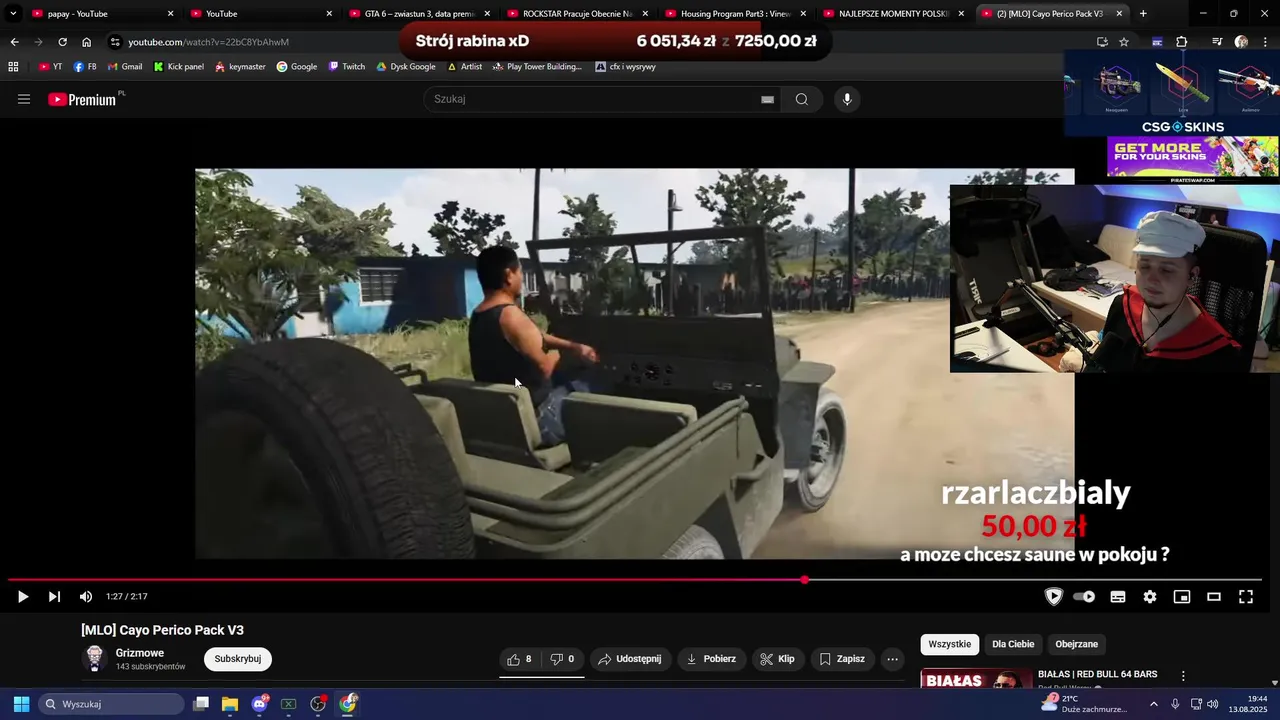Open the YT bookmark
Viewport: 1280px width, 720px height.
[50, 67]
